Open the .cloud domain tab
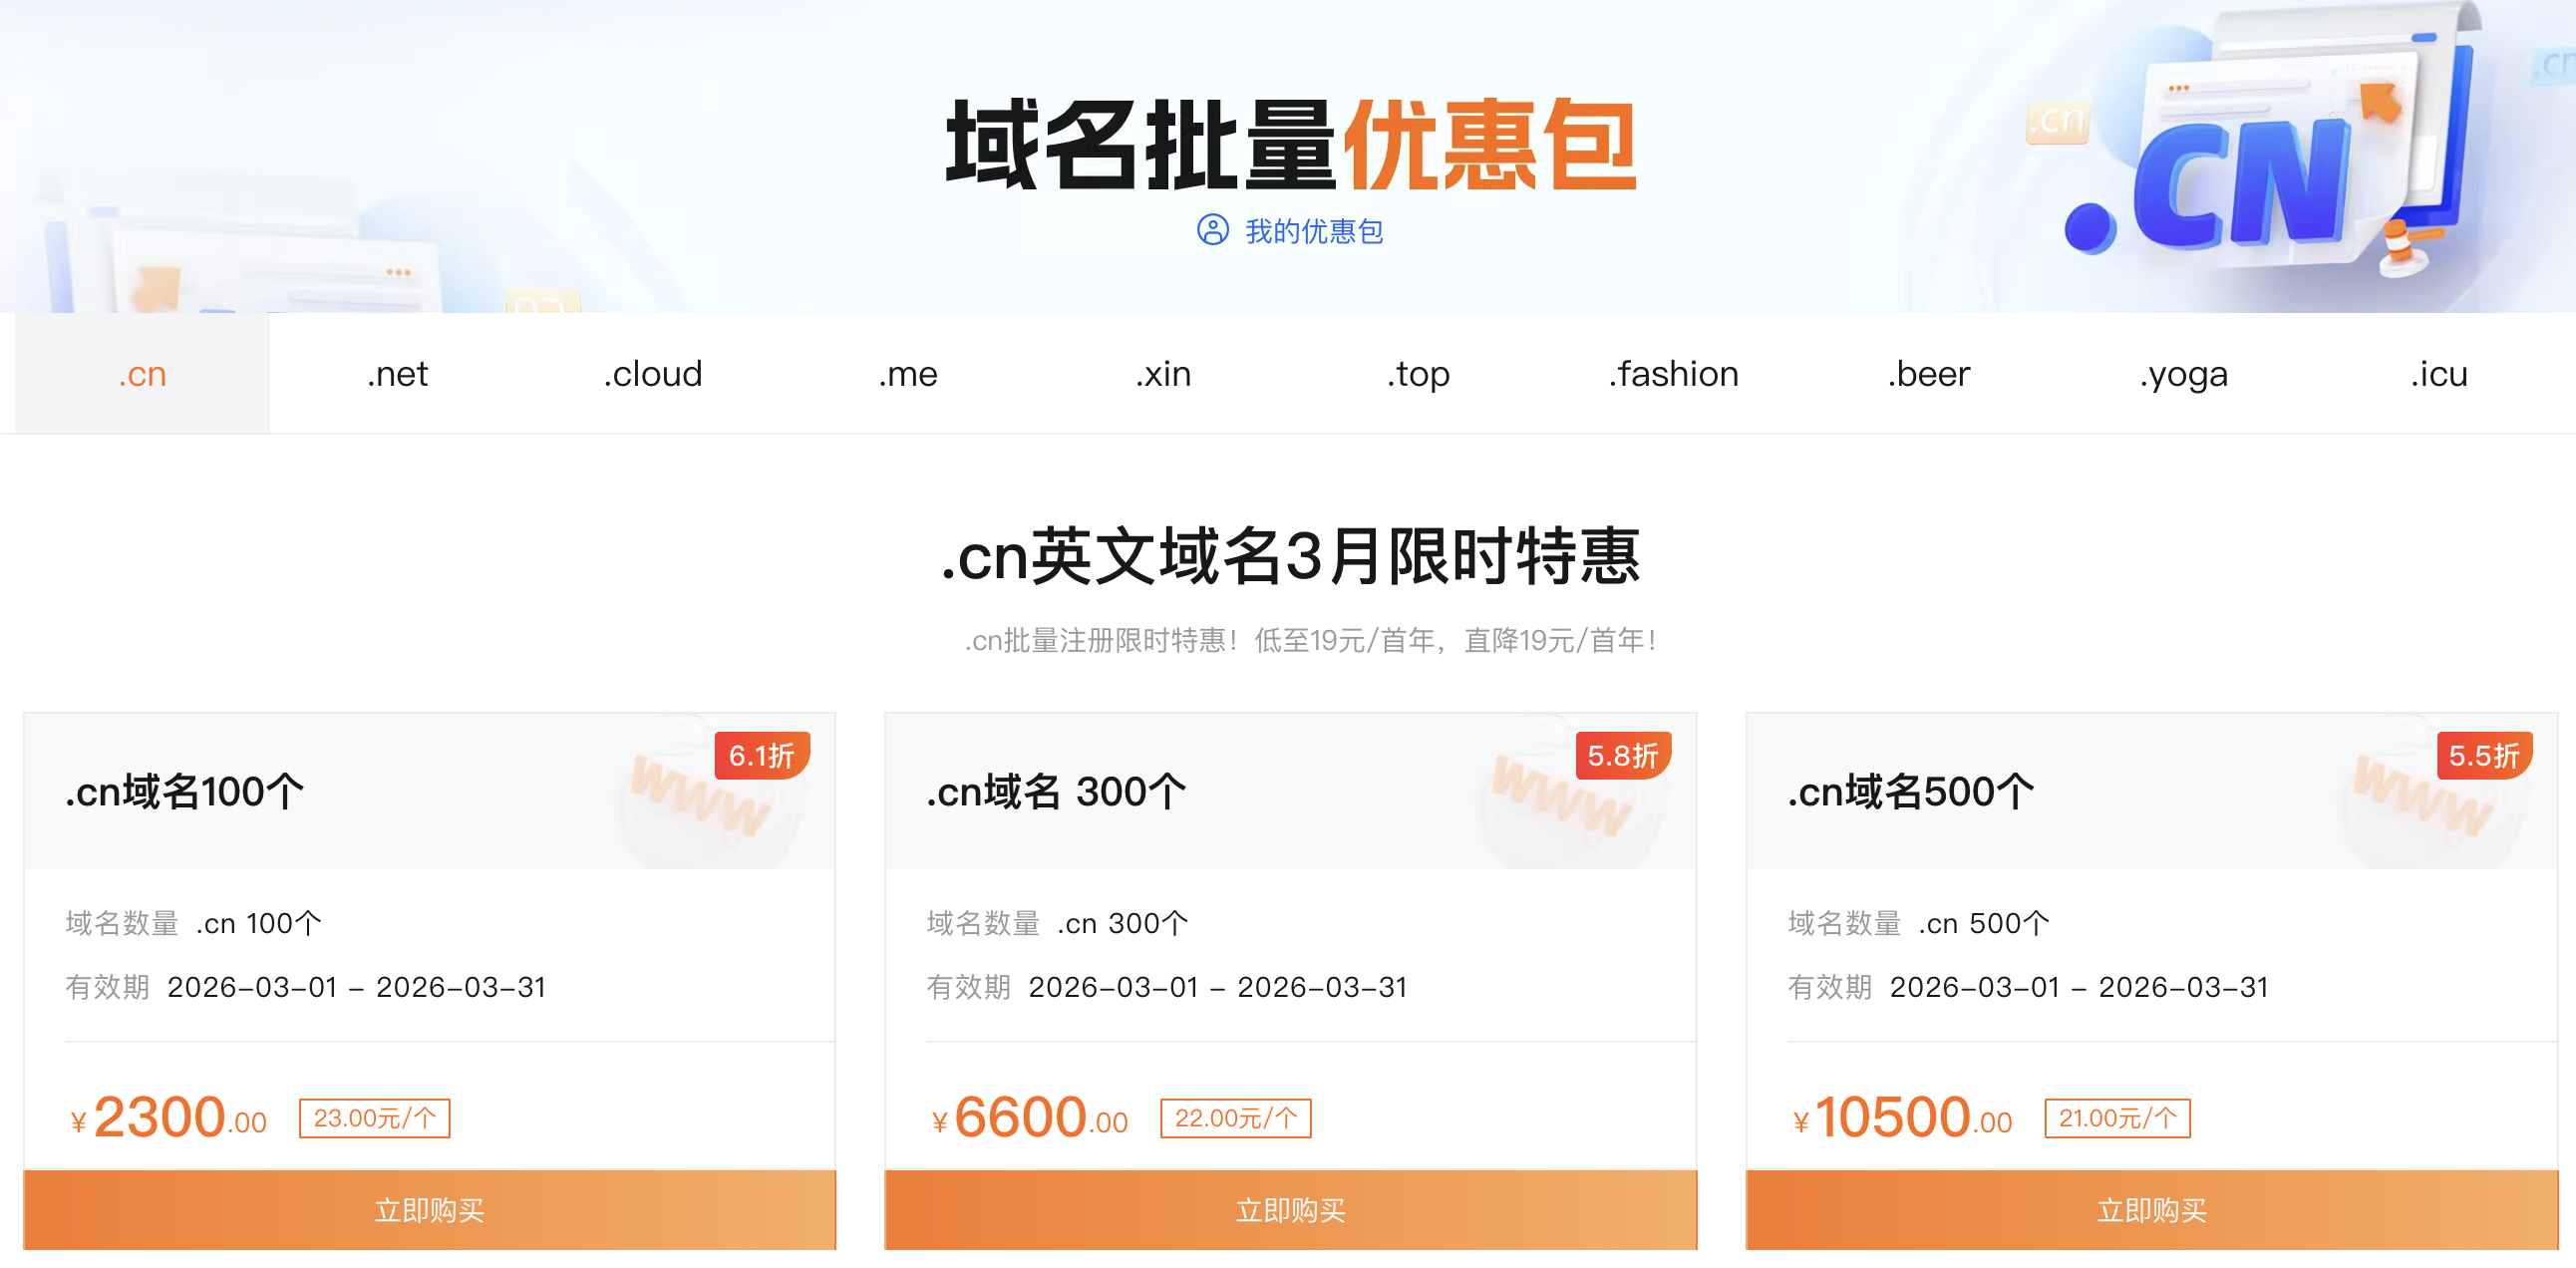2576x1268 pixels. tap(652, 373)
